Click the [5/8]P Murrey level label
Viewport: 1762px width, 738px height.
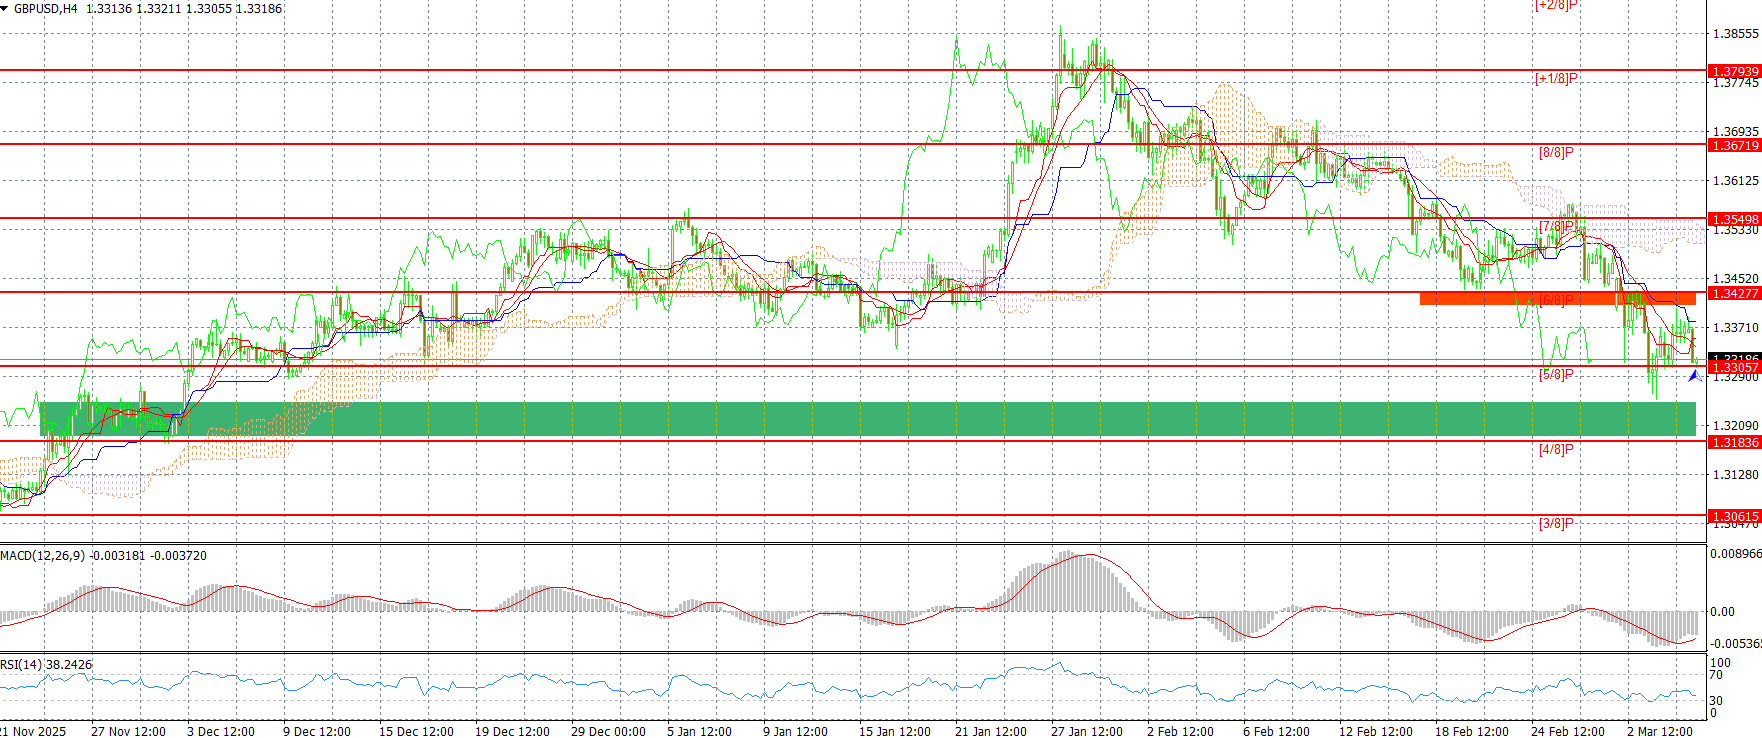coord(1556,374)
